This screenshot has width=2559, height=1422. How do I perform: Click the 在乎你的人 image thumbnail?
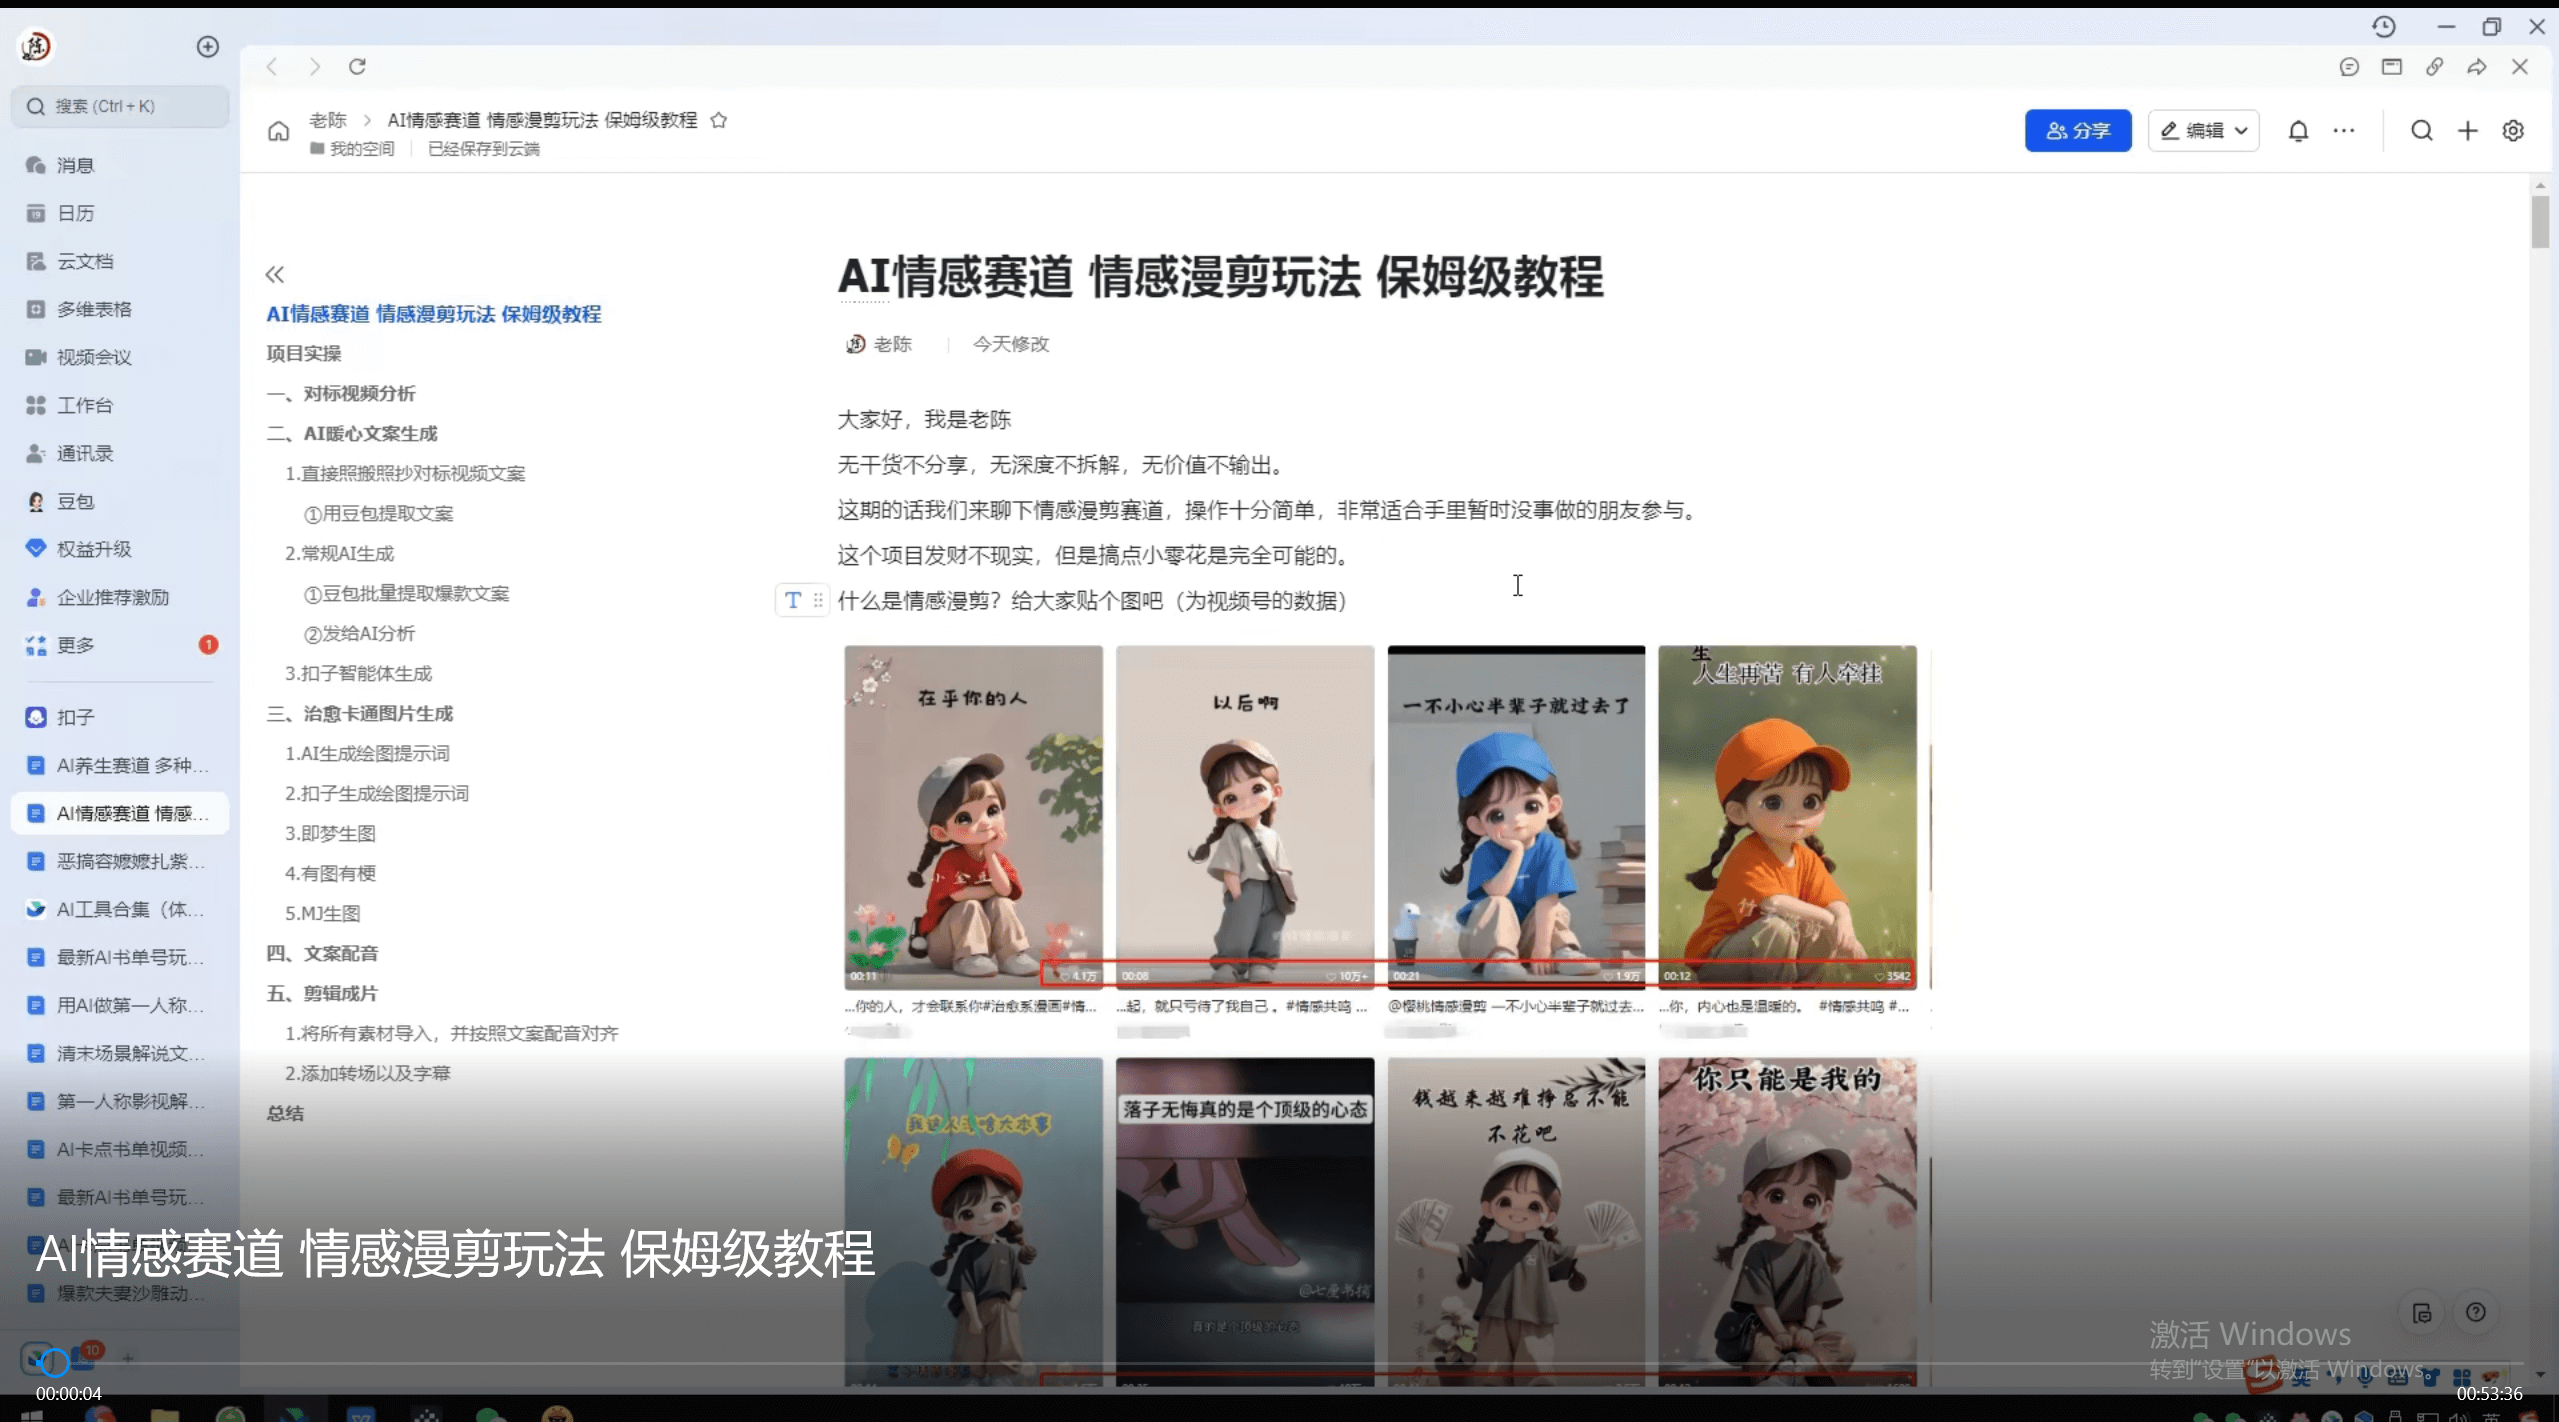point(972,816)
